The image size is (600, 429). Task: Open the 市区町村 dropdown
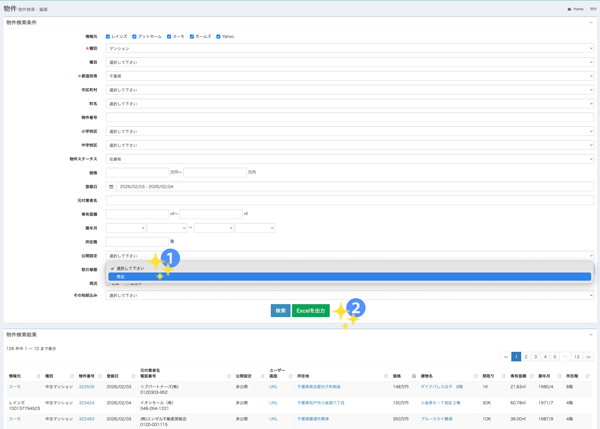pos(350,90)
